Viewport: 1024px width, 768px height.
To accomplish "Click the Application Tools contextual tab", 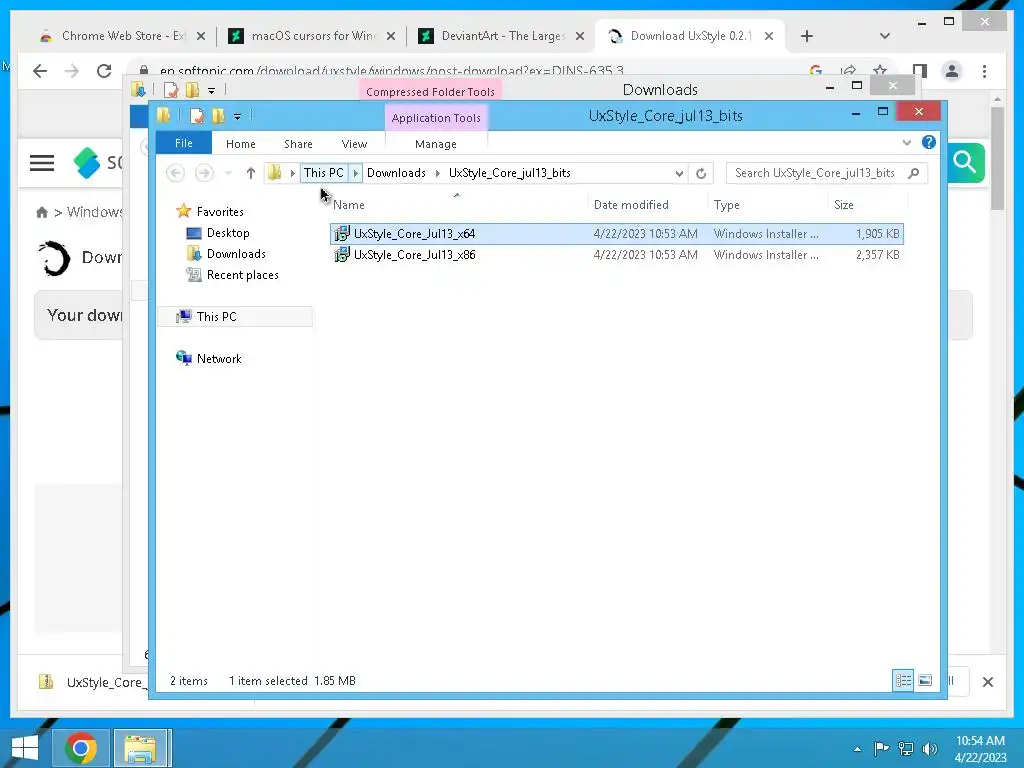I will coord(436,118).
